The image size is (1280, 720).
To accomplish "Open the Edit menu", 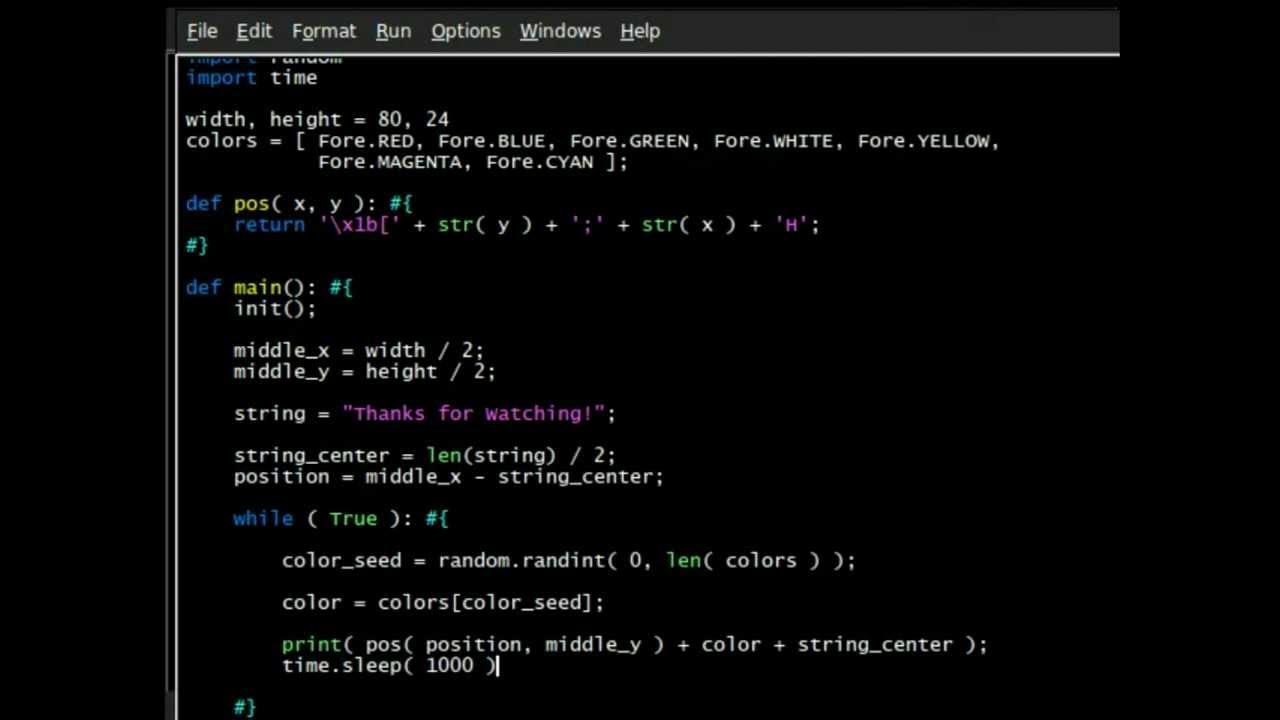I will (x=254, y=31).
